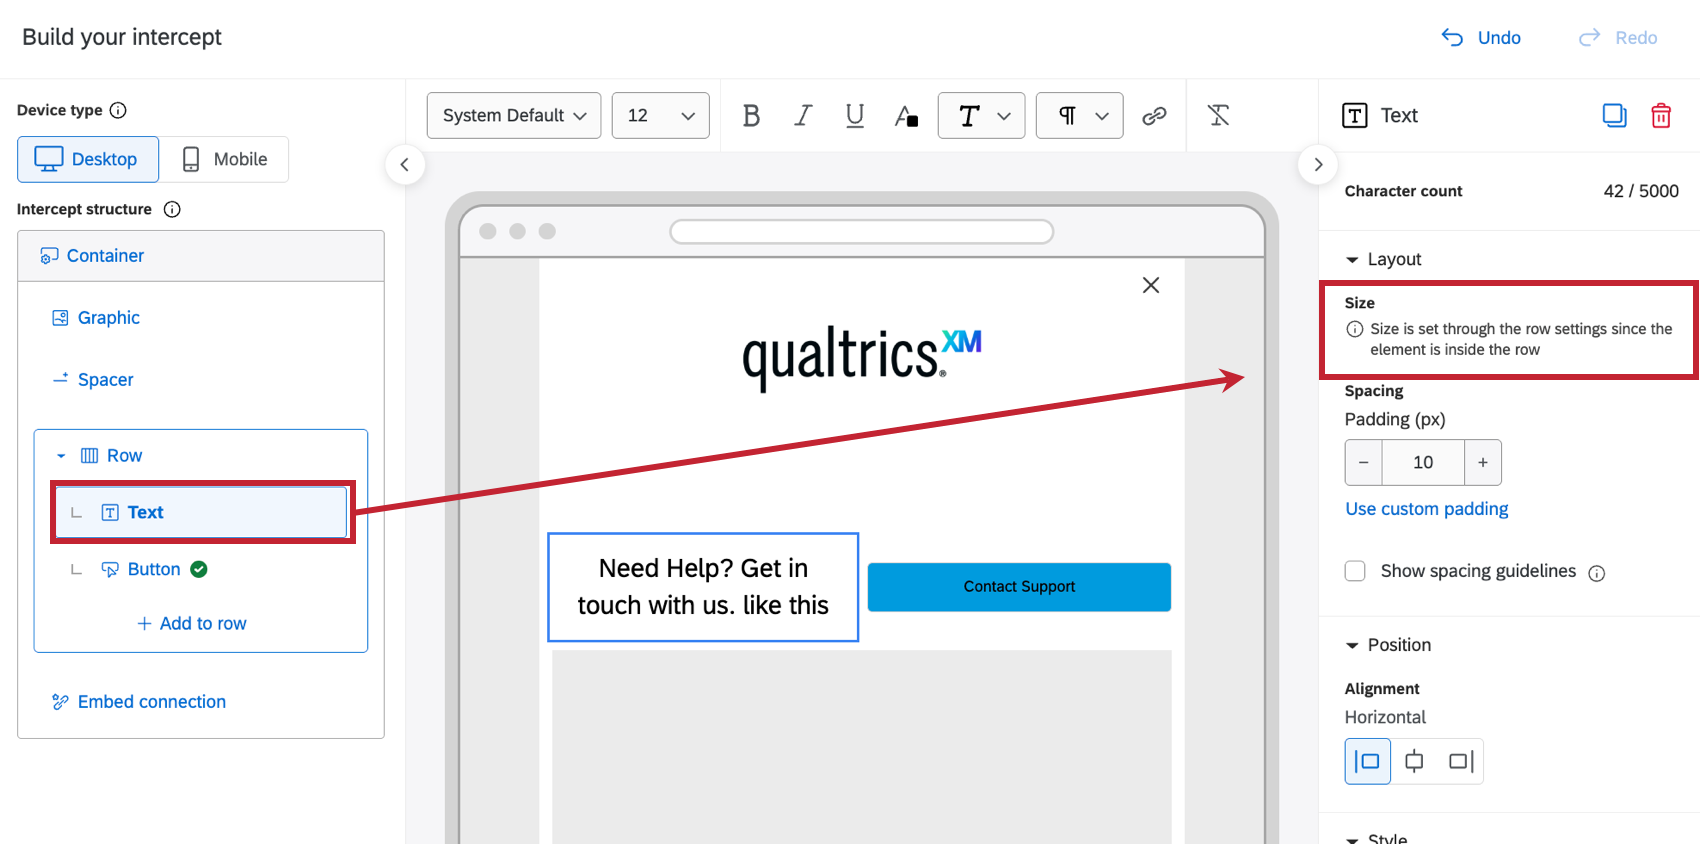
Task: Increase padding with the plus stepper
Action: (1483, 463)
